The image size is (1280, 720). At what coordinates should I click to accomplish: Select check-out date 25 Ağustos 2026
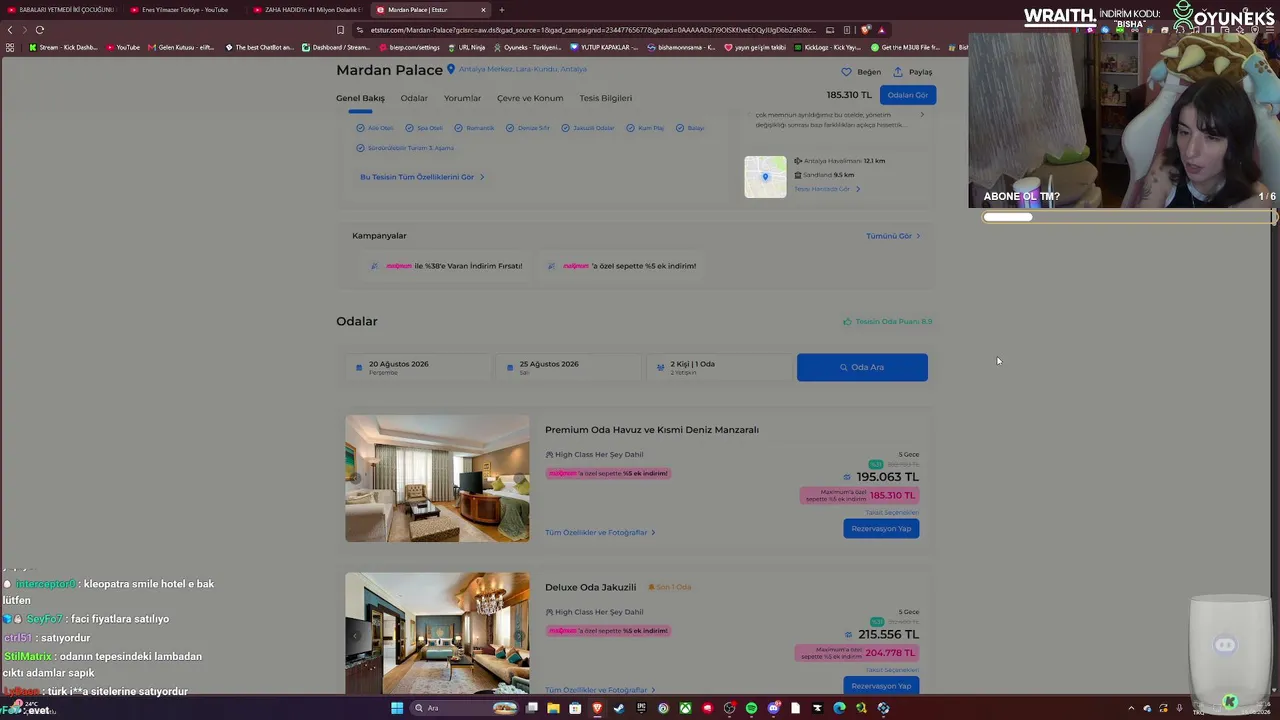[x=568, y=367]
